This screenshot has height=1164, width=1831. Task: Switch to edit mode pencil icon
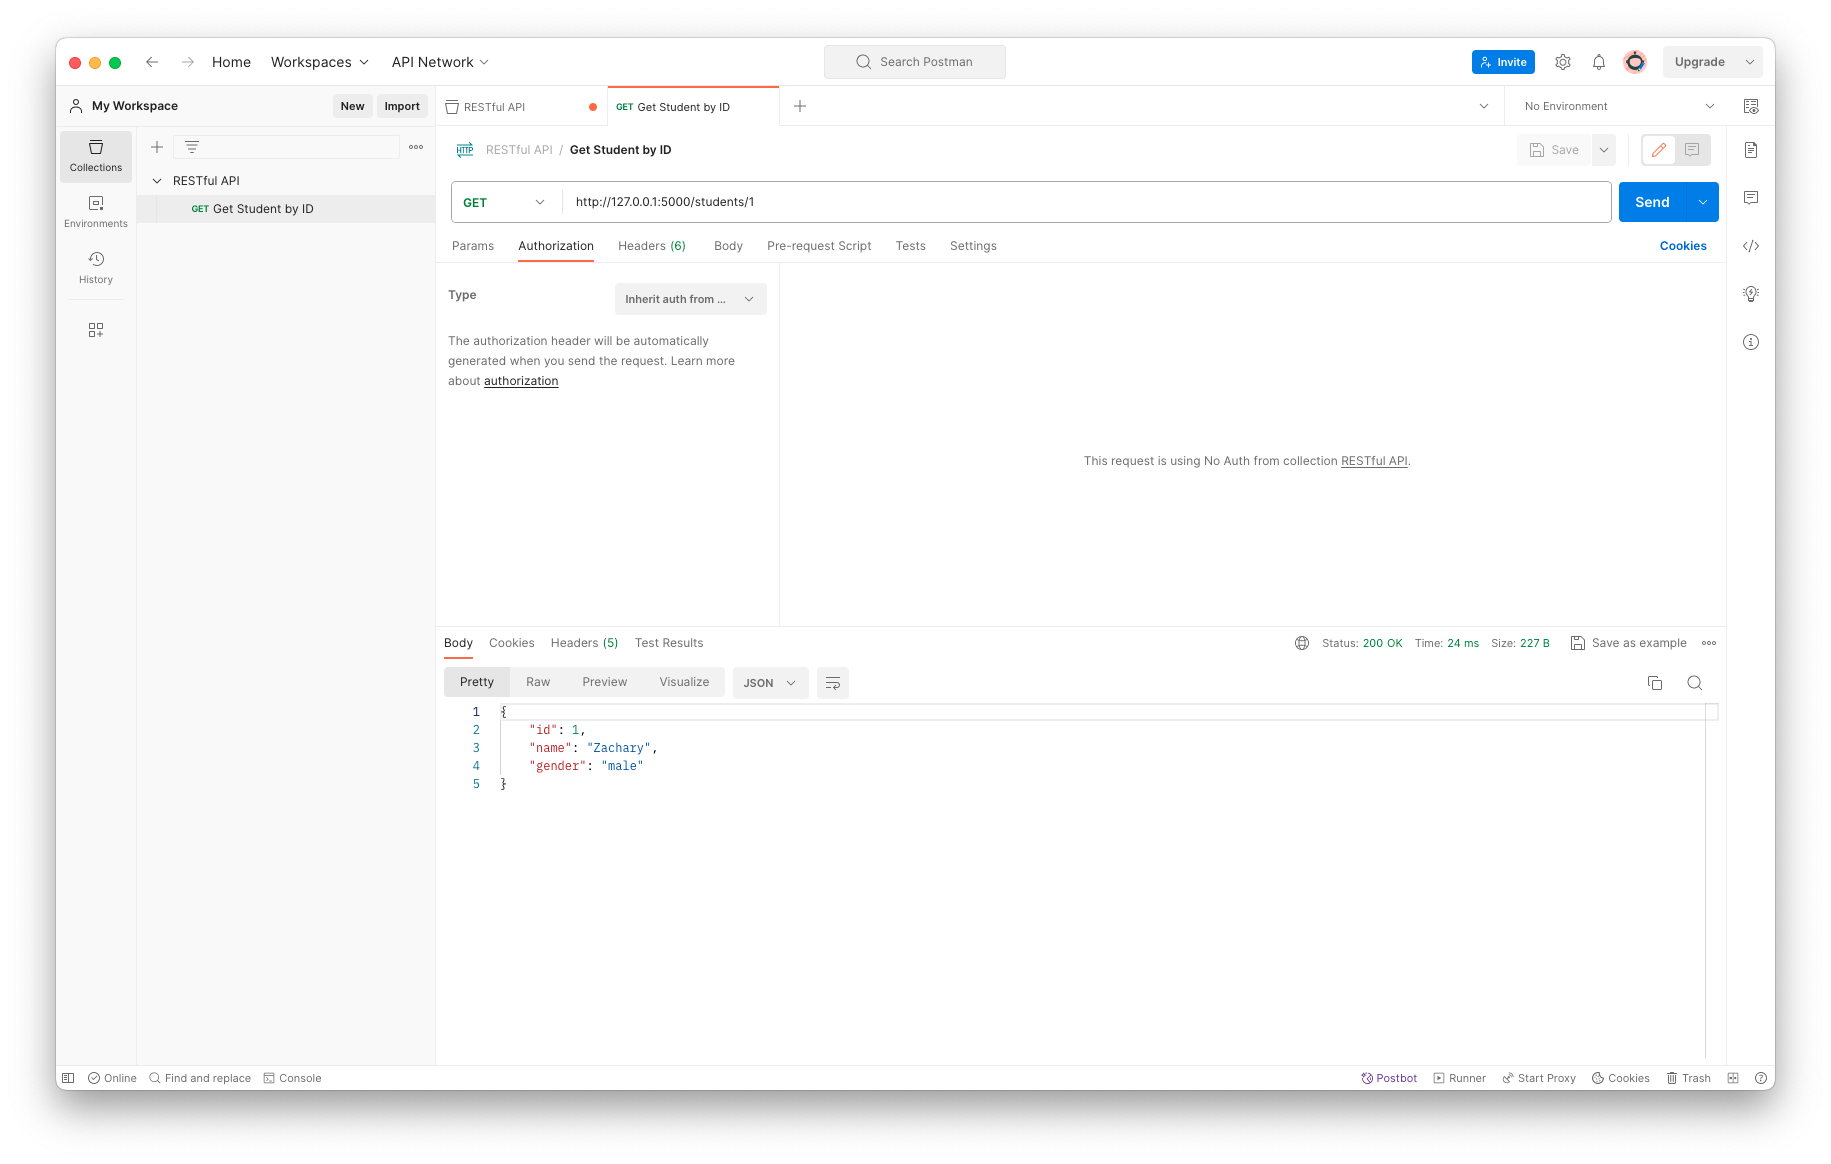coord(1659,150)
